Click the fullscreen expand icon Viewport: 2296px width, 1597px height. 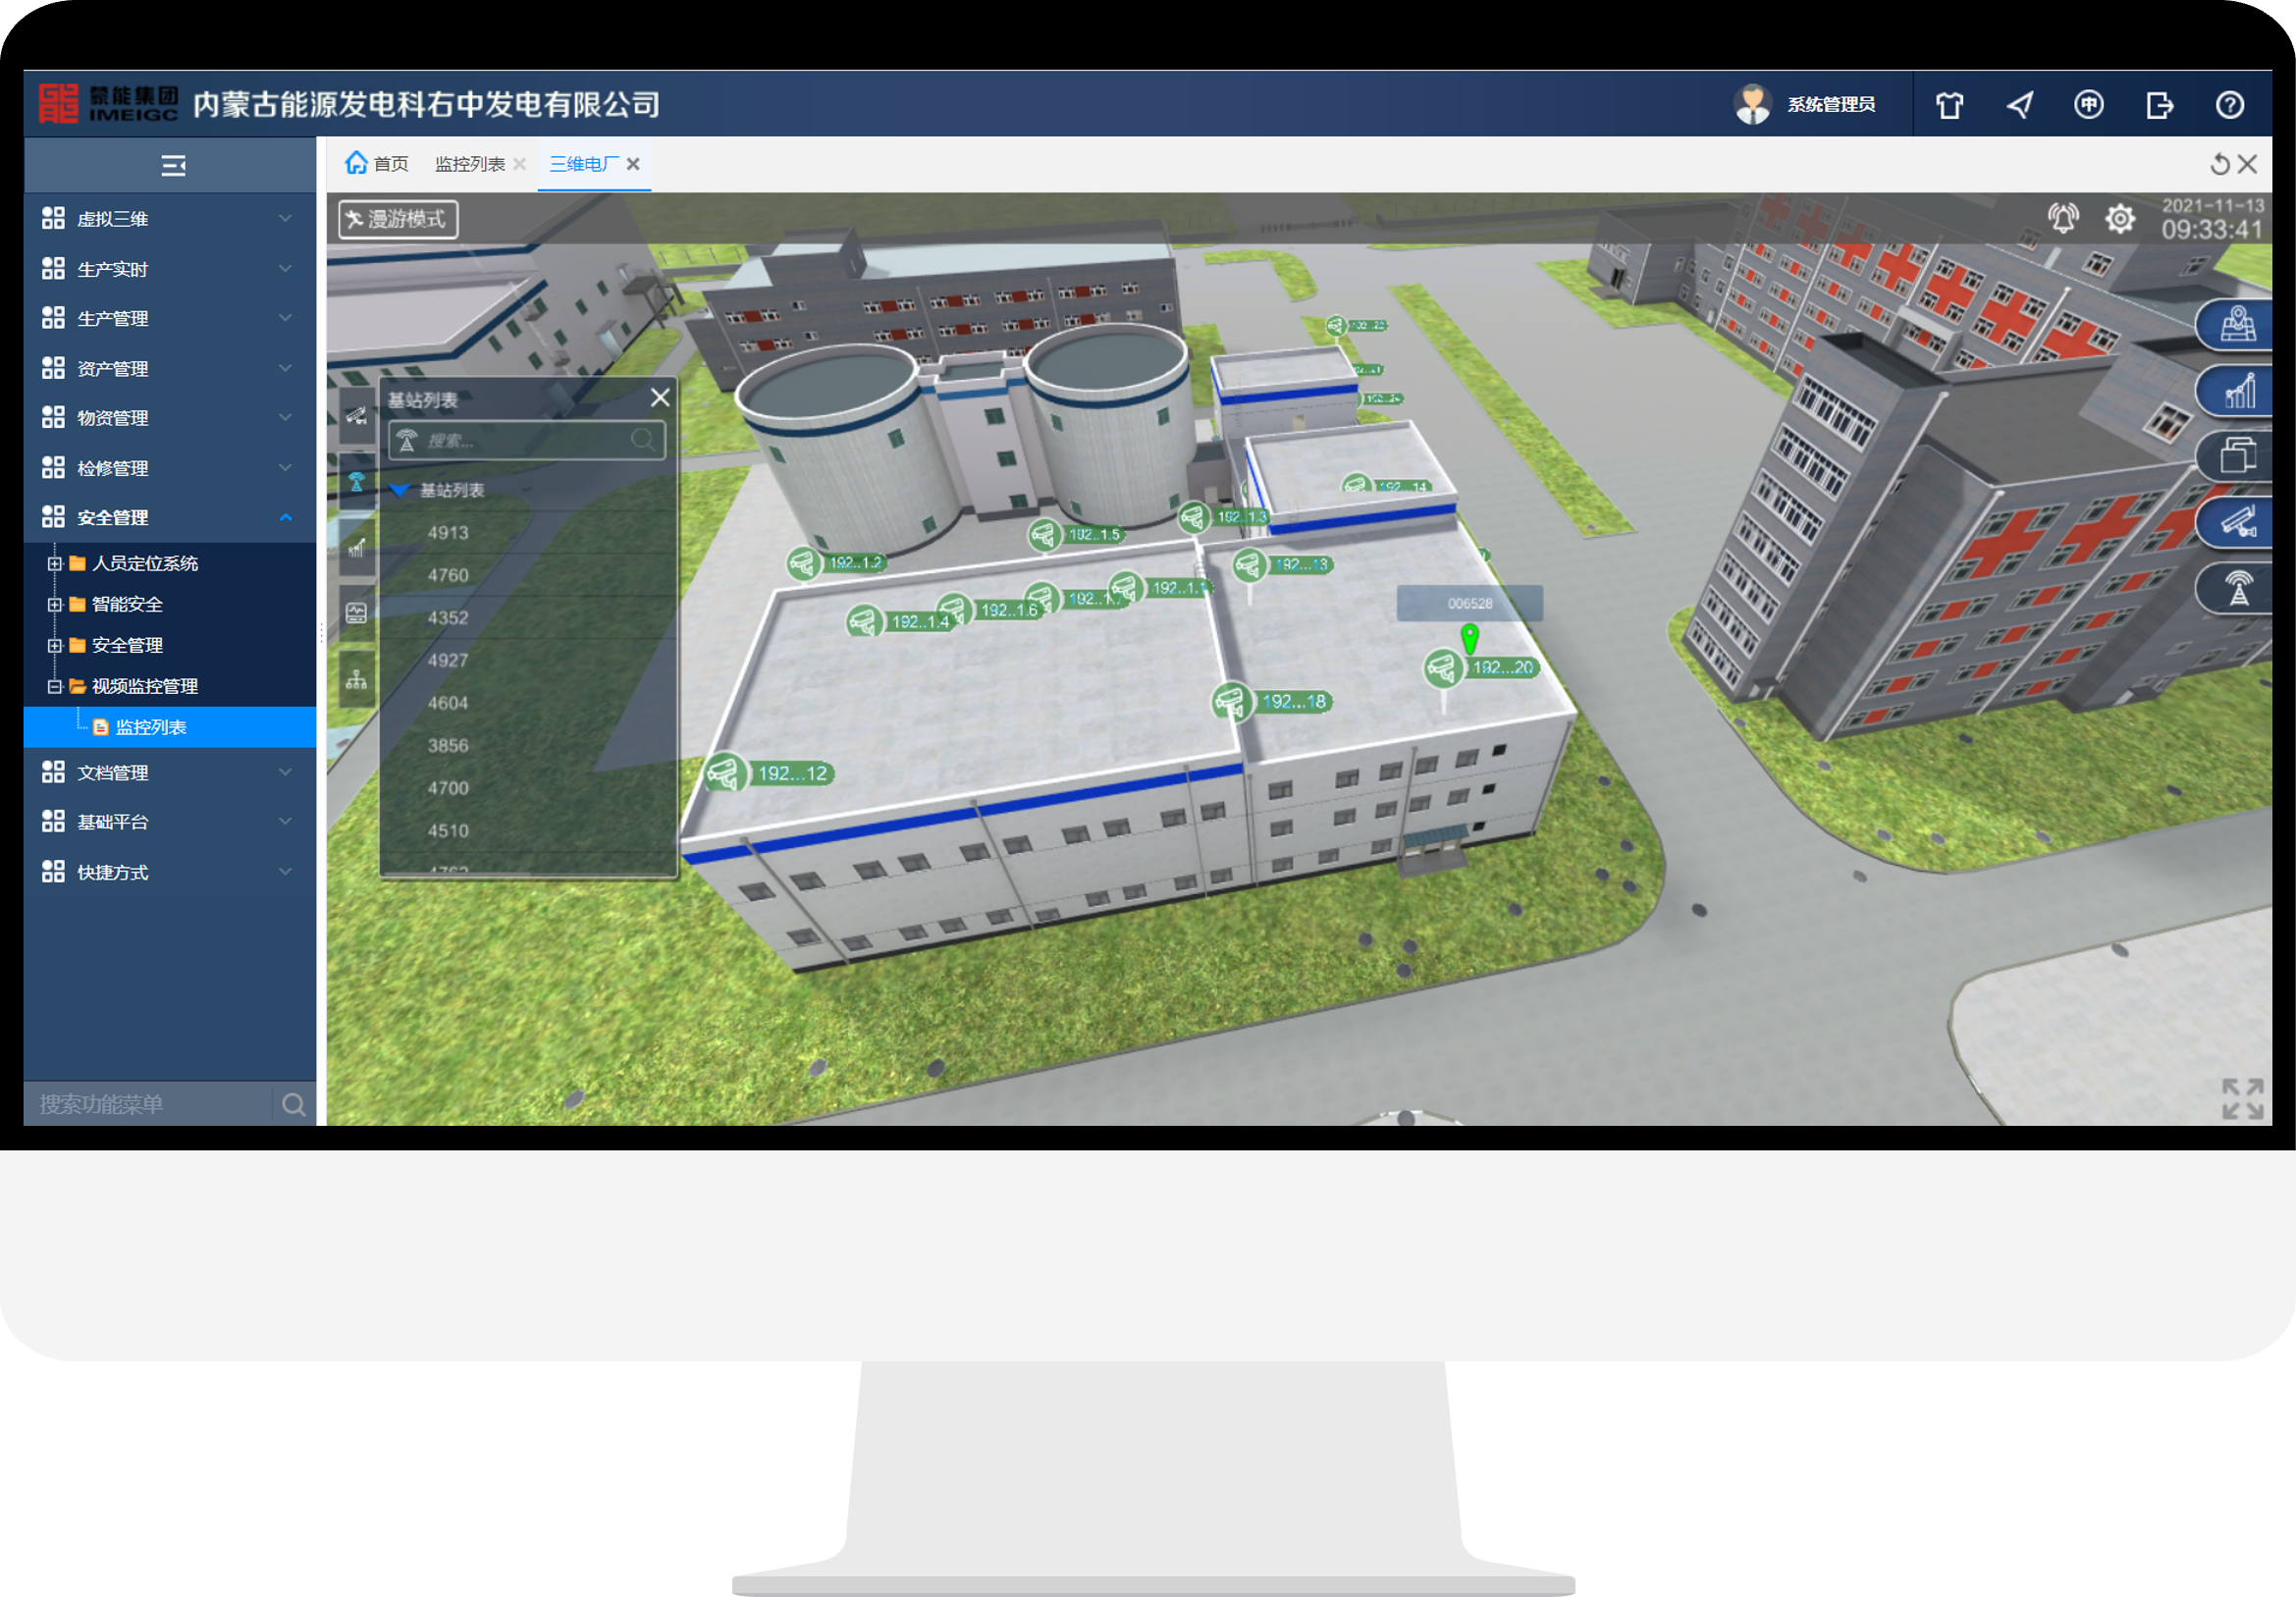(2241, 1098)
